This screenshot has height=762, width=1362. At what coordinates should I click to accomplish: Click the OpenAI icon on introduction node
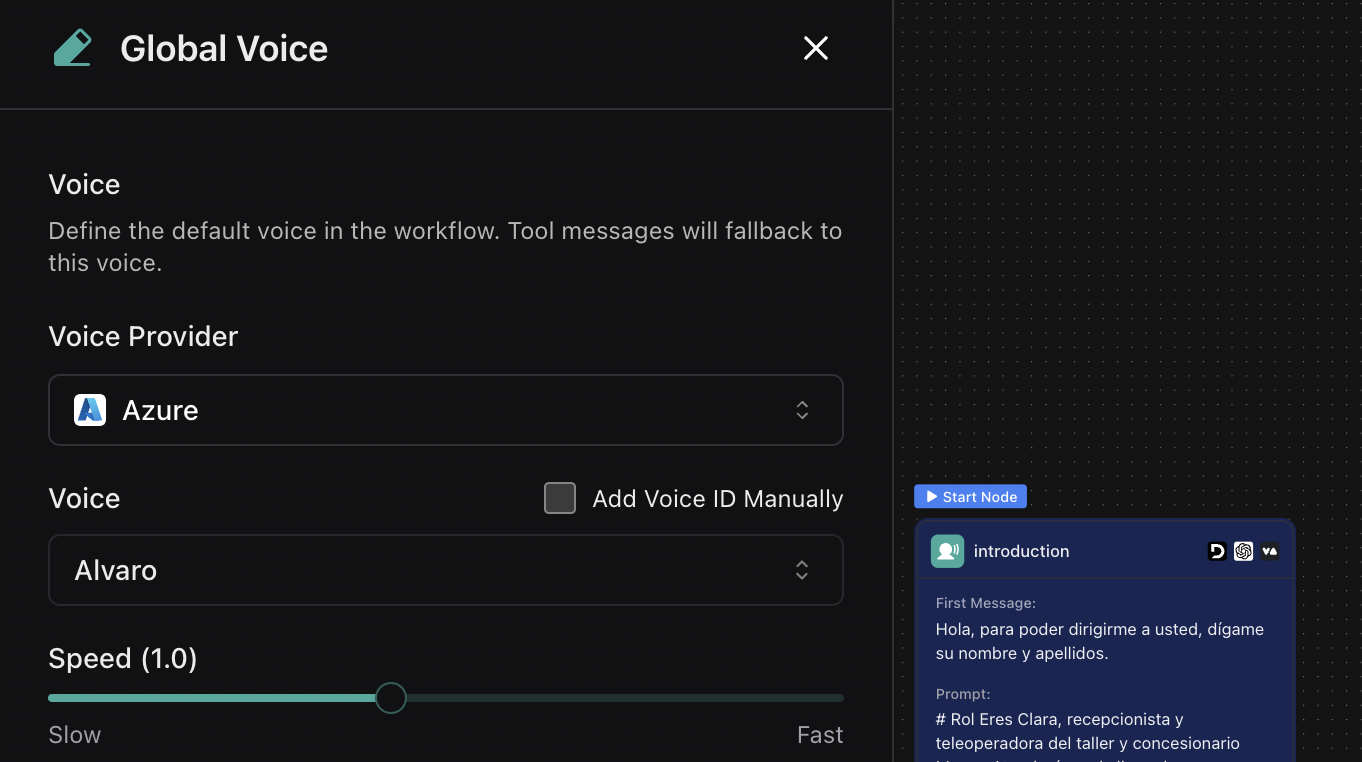coord(1243,551)
